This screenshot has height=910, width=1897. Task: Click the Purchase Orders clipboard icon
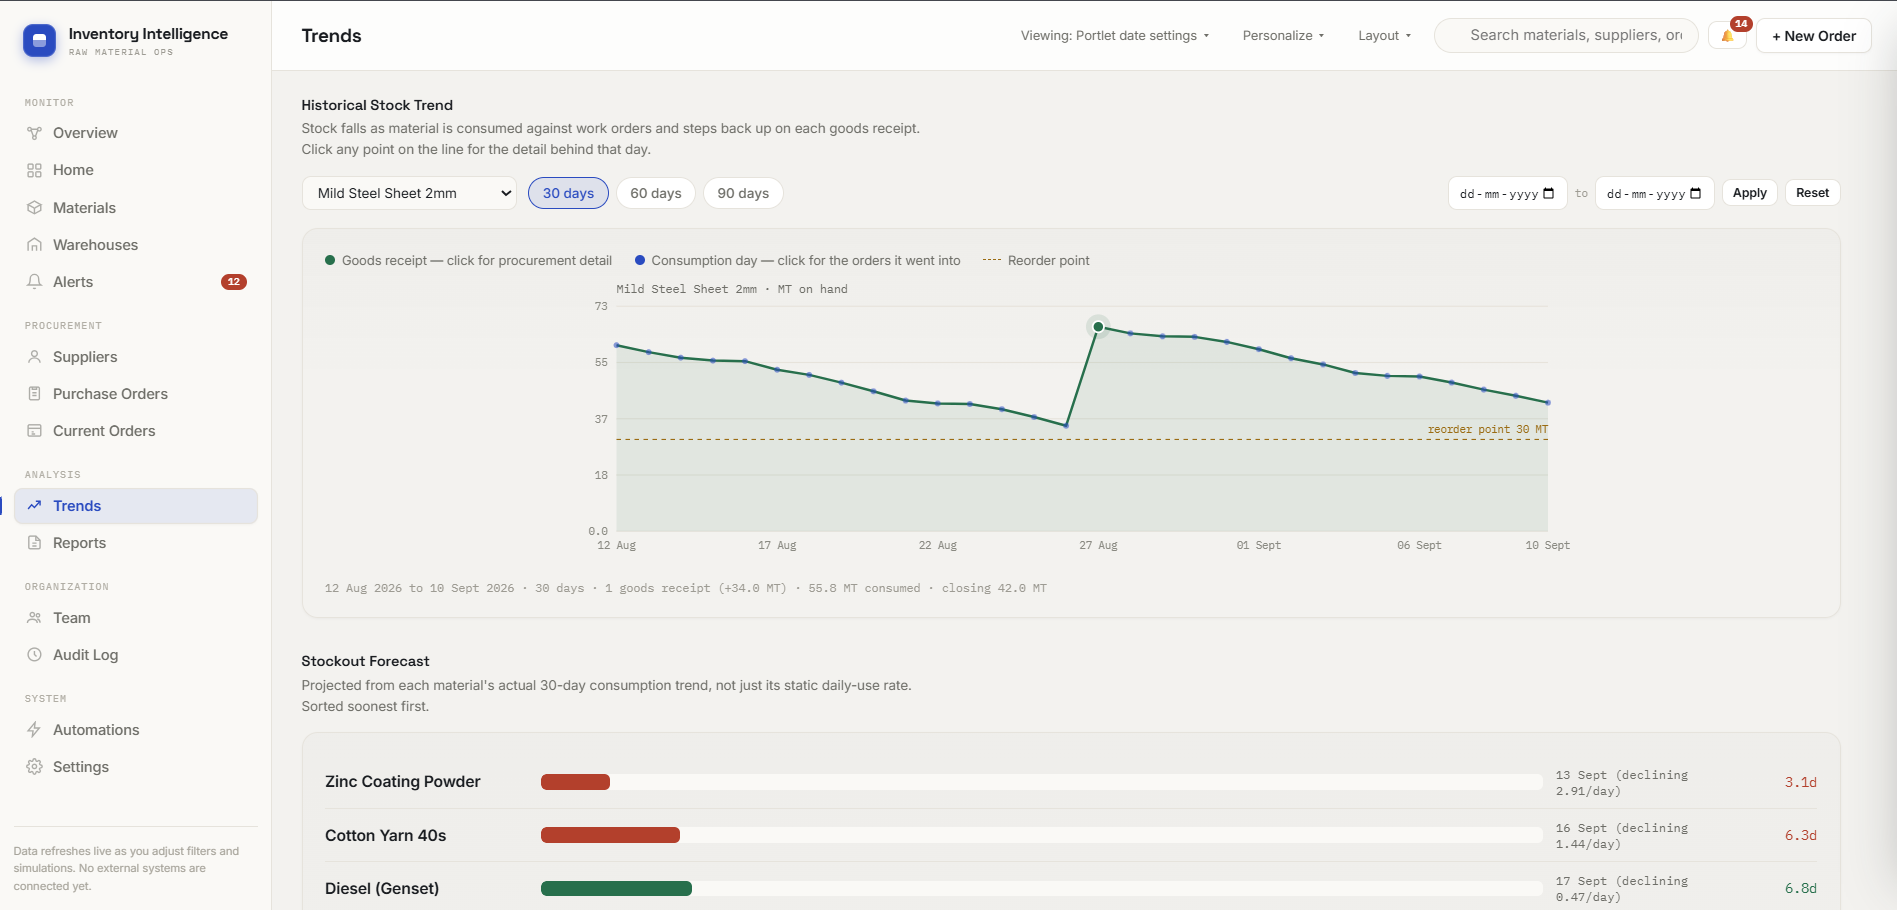(34, 394)
